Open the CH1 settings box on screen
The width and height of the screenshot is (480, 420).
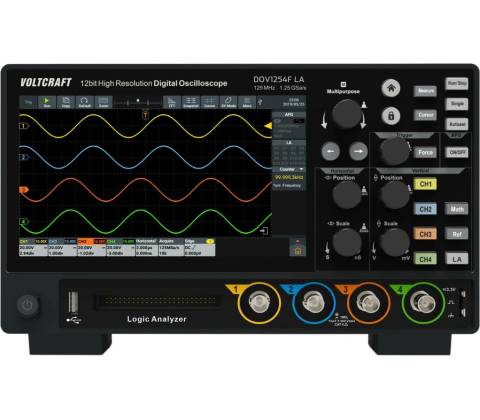(x=33, y=247)
